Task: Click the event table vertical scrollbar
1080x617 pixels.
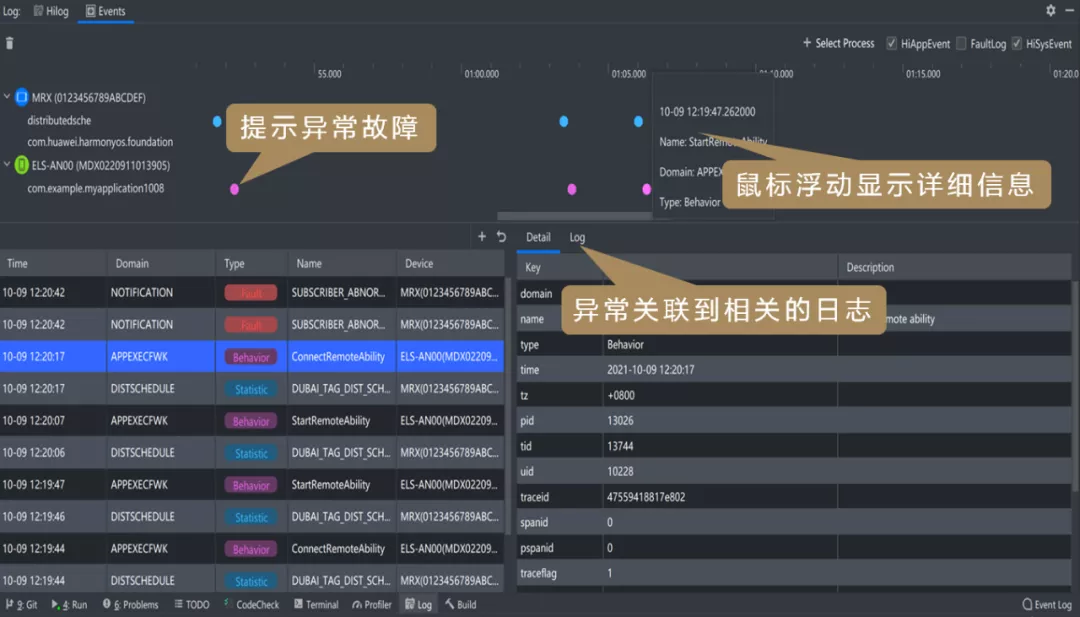Action: pos(509,406)
